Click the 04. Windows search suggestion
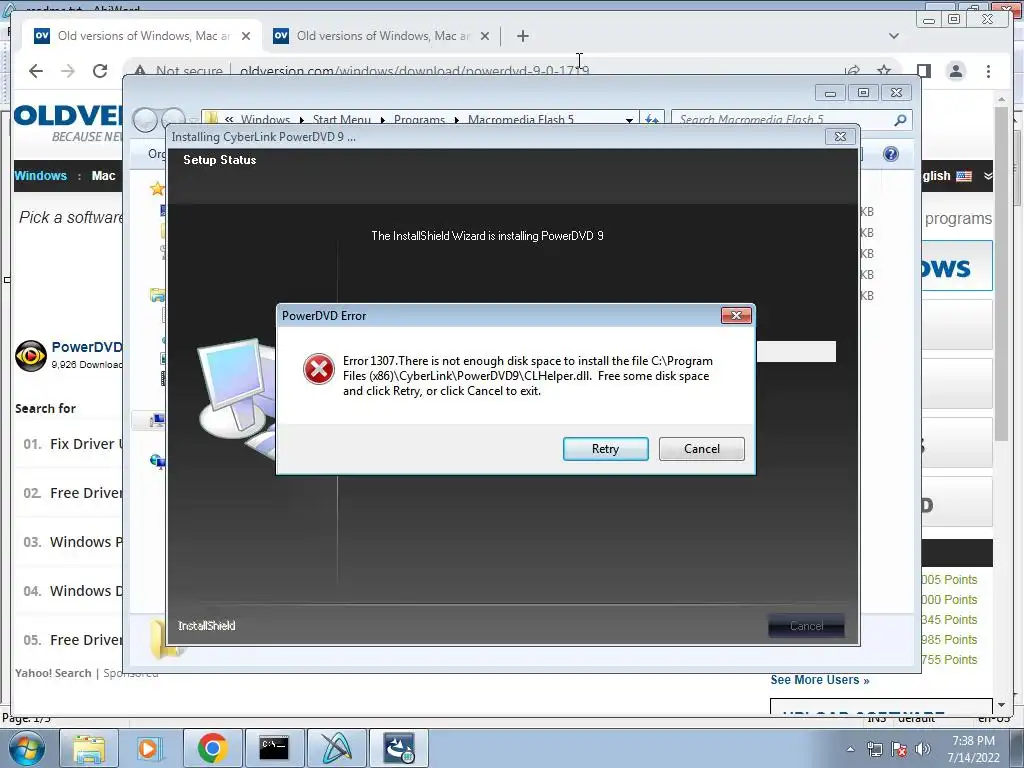Screen dimensions: 1024x768 tap(72, 591)
